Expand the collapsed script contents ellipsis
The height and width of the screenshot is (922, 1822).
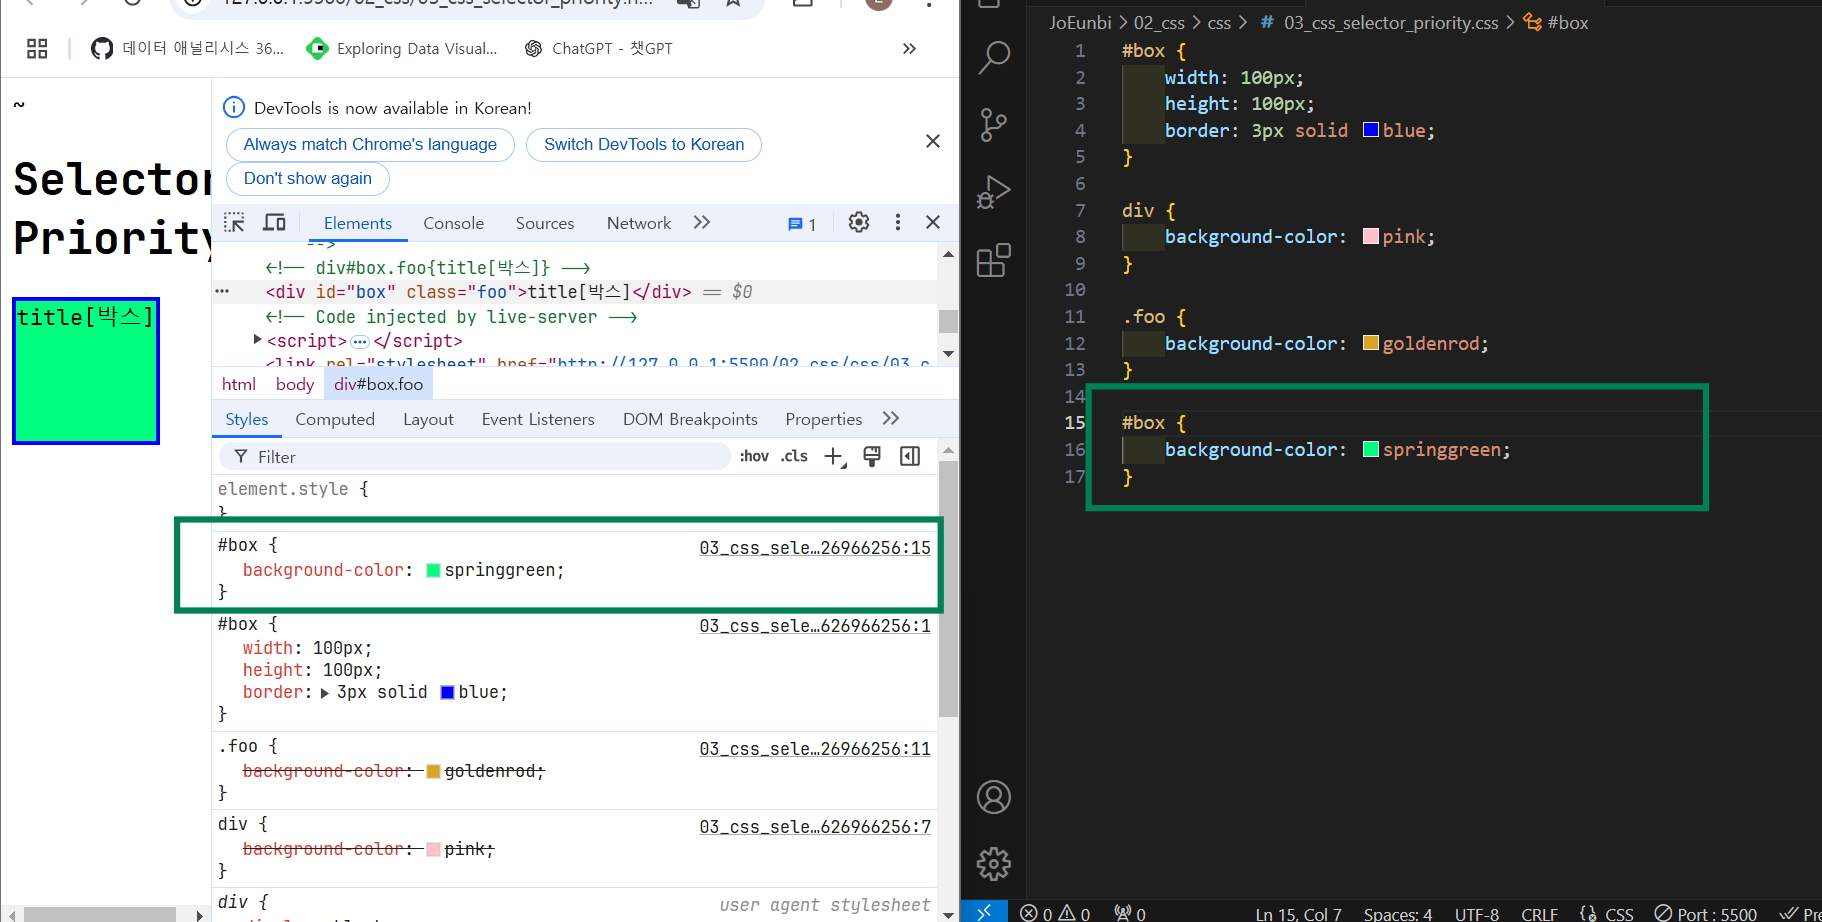(x=360, y=341)
